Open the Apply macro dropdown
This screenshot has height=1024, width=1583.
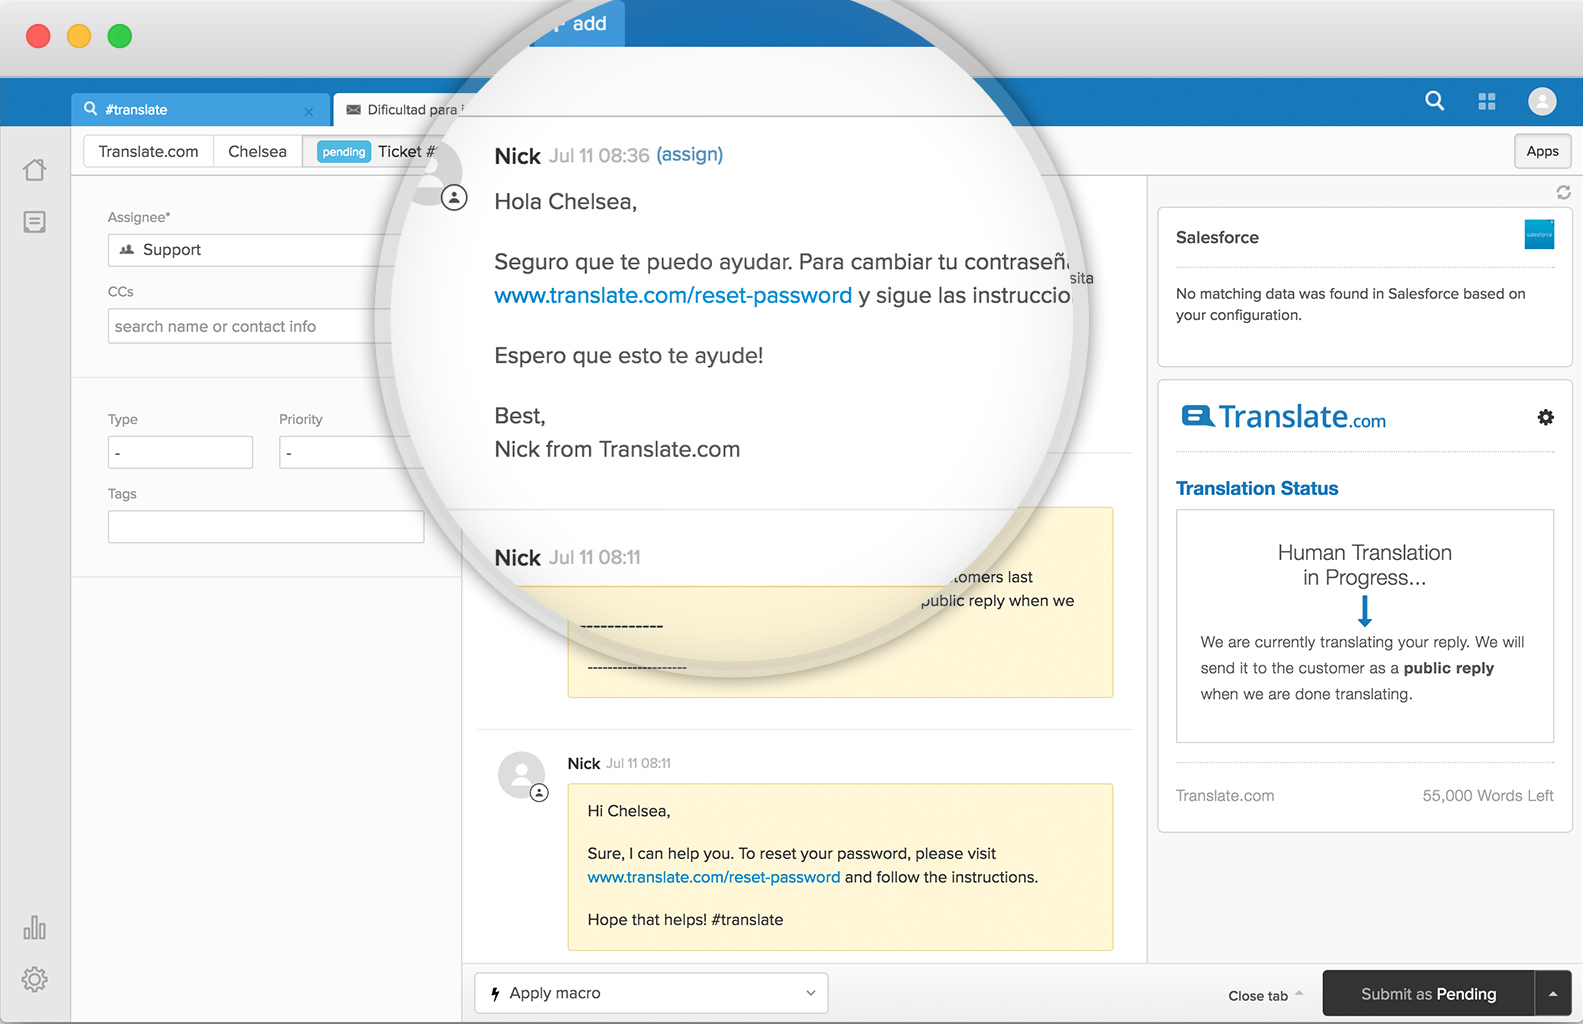[x=651, y=993]
